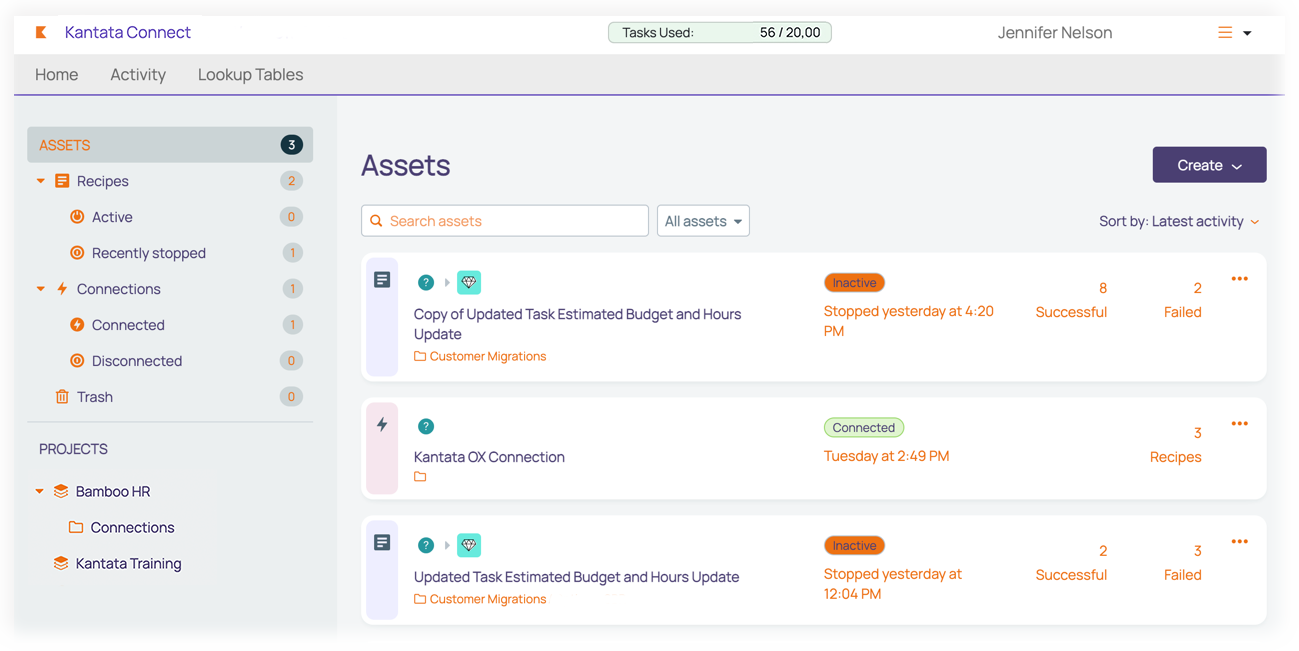This screenshot has width=1299, height=651.
Task: Click the Kantata logo icon
Action: 41,33
